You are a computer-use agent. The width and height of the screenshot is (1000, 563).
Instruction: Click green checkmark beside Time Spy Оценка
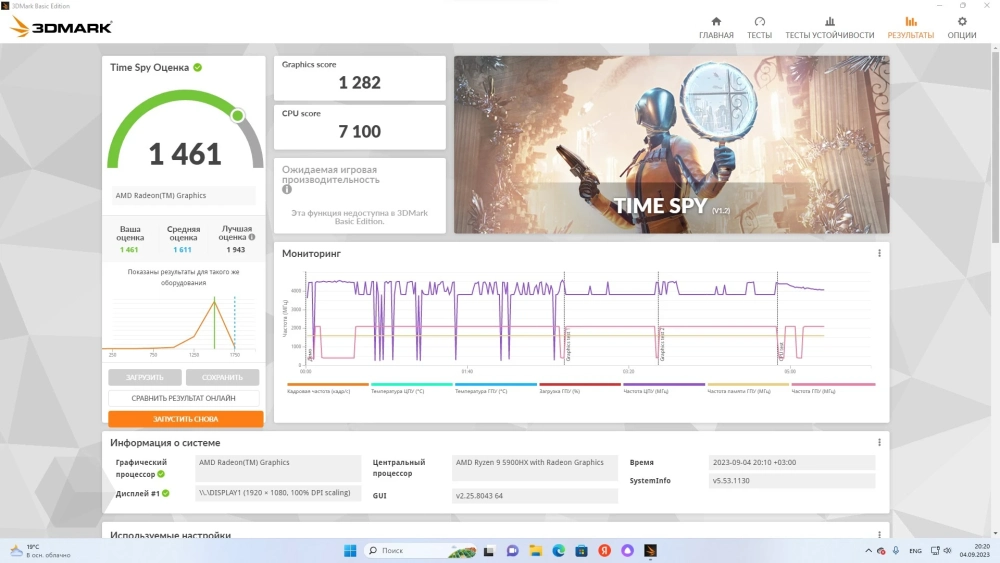[198, 67]
